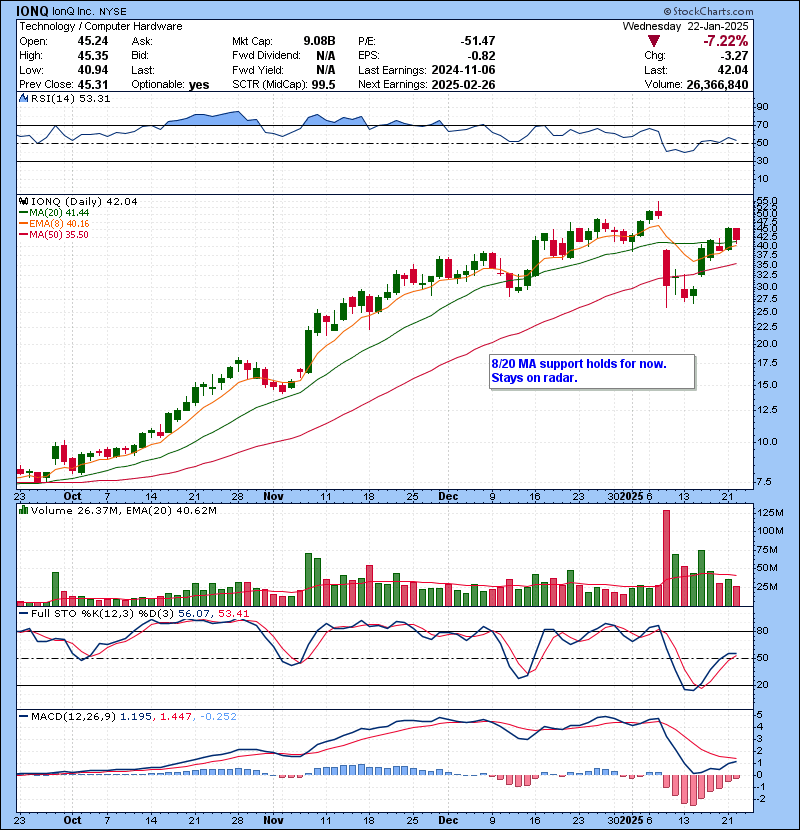Screen dimensions: 800x830
Task: Click the Prev Close value 45.31
Action: pos(93,85)
